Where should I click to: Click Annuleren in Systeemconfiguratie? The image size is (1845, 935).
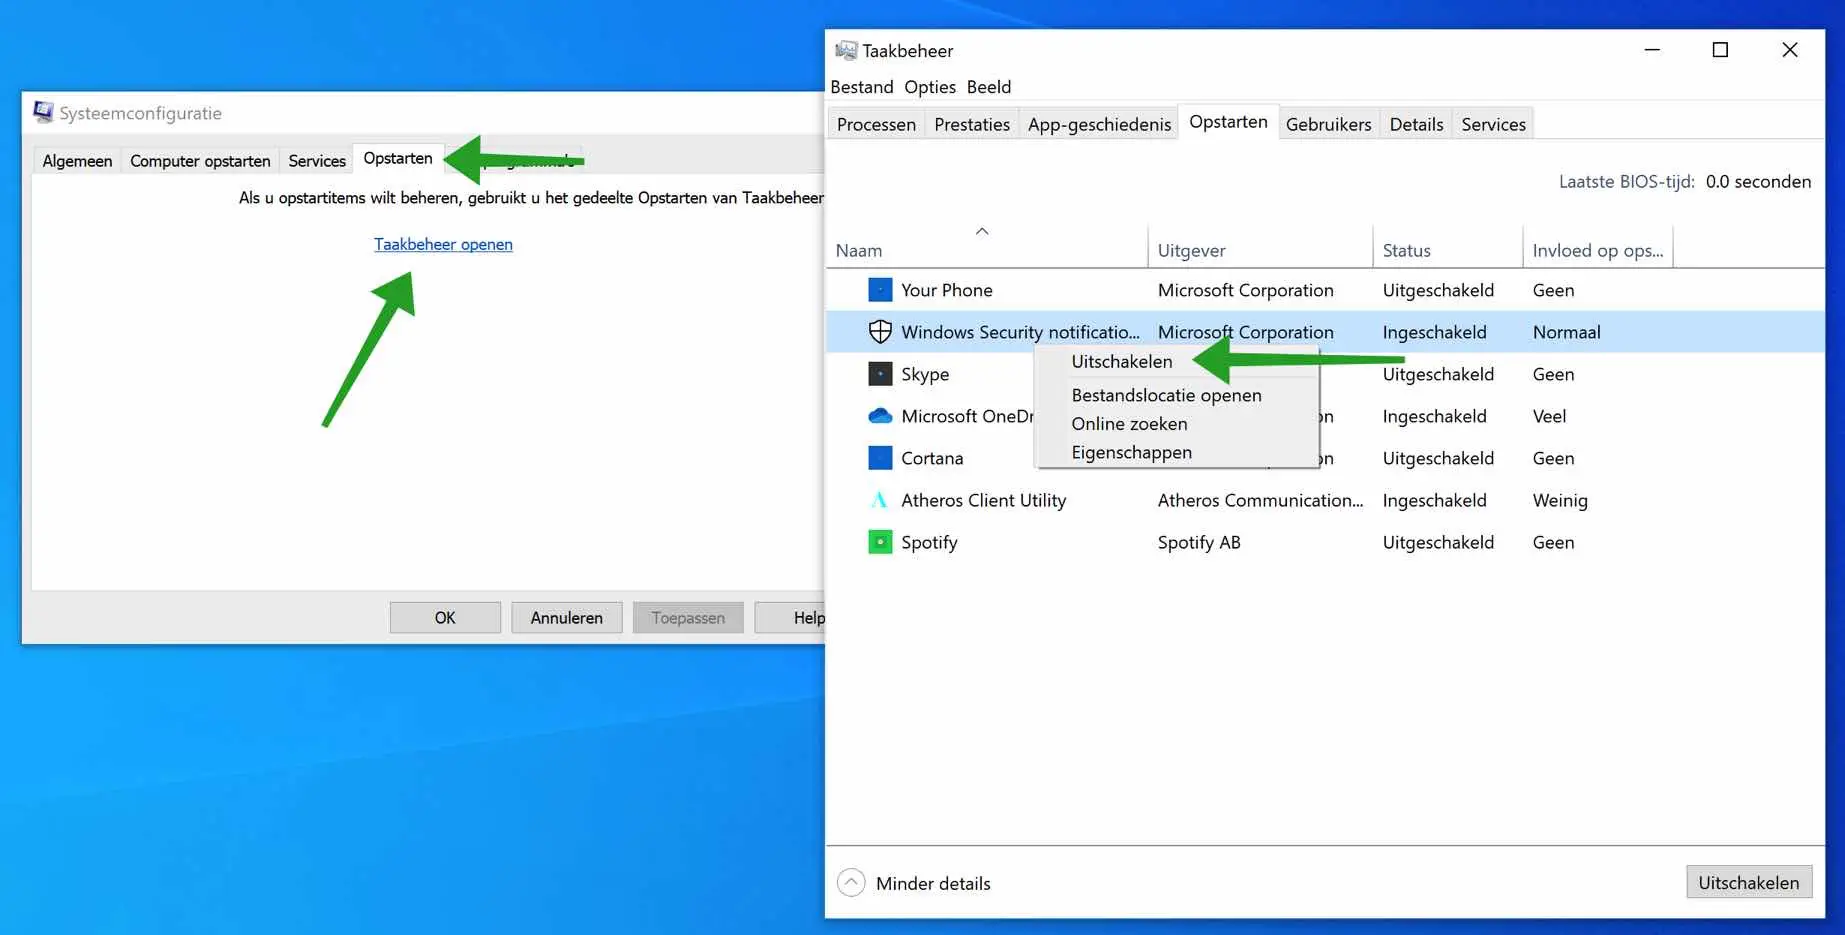point(566,618)
